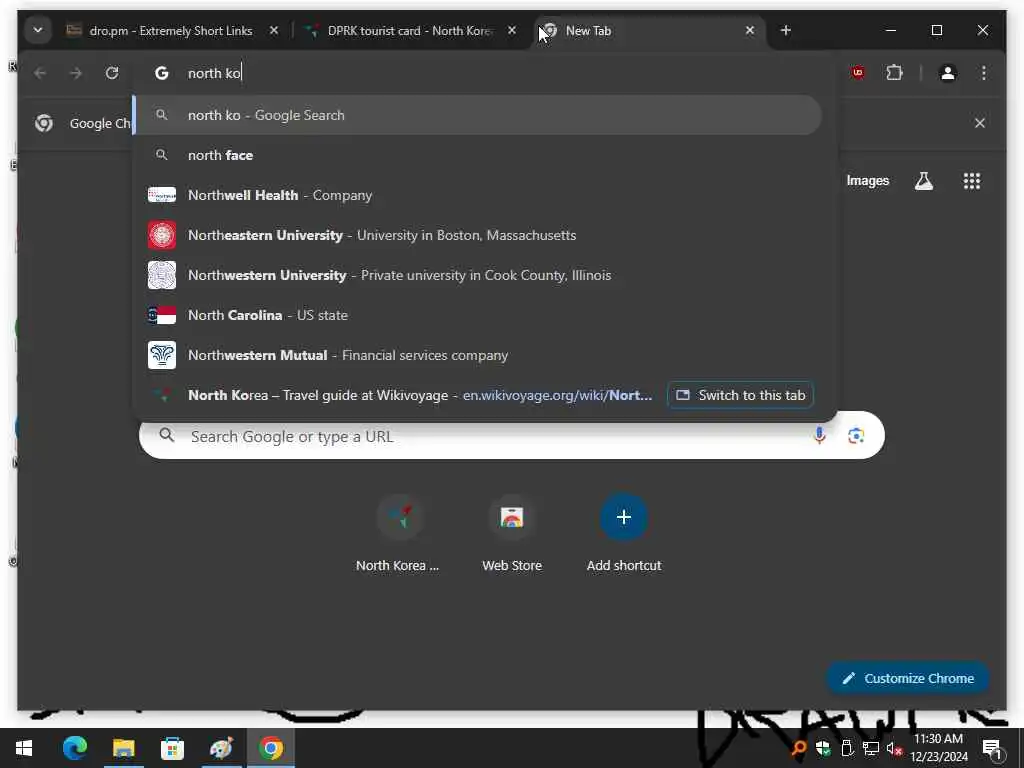Search by image with the Google Lens icon
The width and height of the screenshot is (1024, 768).
(x=856, y=436)
